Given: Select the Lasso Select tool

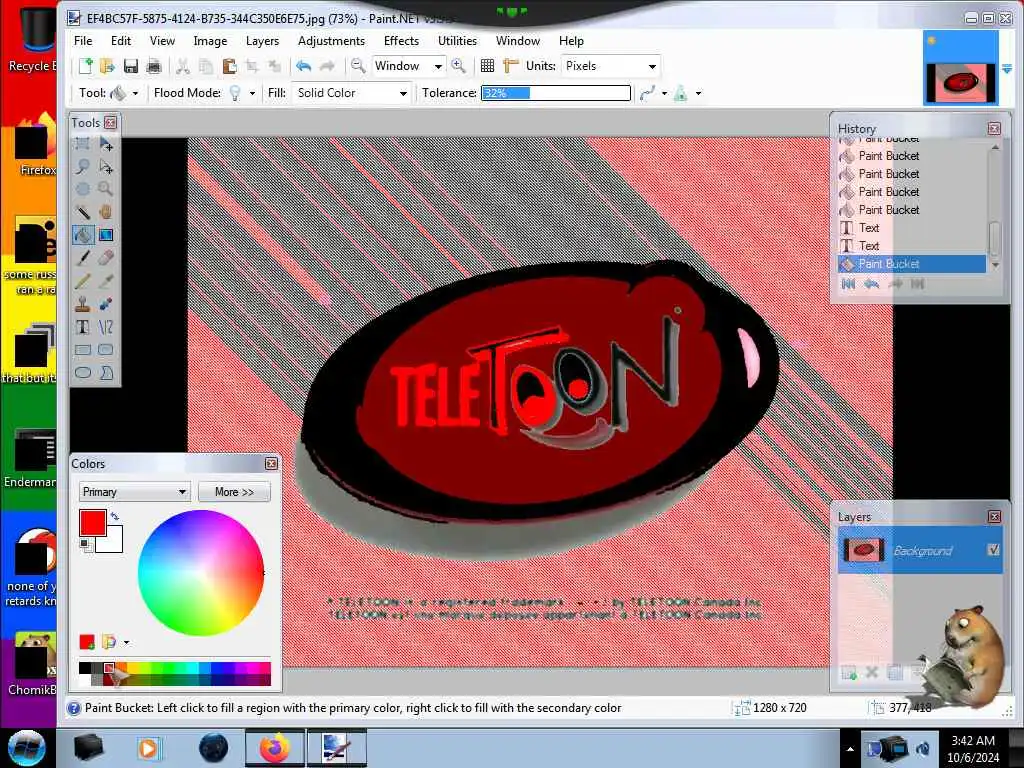Looking at the screenshot, I should (x=83, y=167).
